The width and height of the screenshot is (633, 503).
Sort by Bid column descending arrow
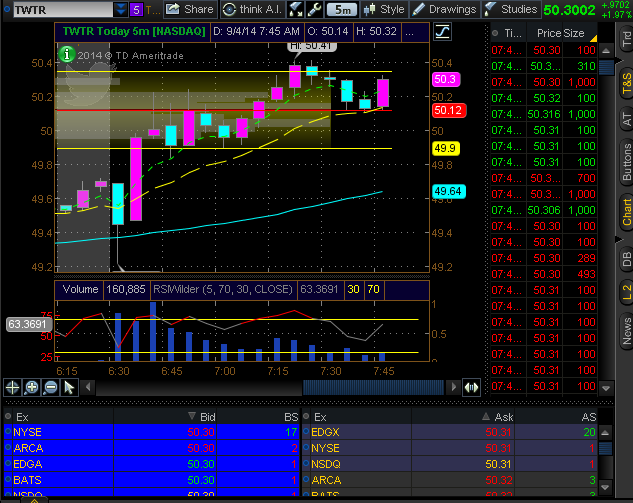pyautogui.click(x=192, y=416)
